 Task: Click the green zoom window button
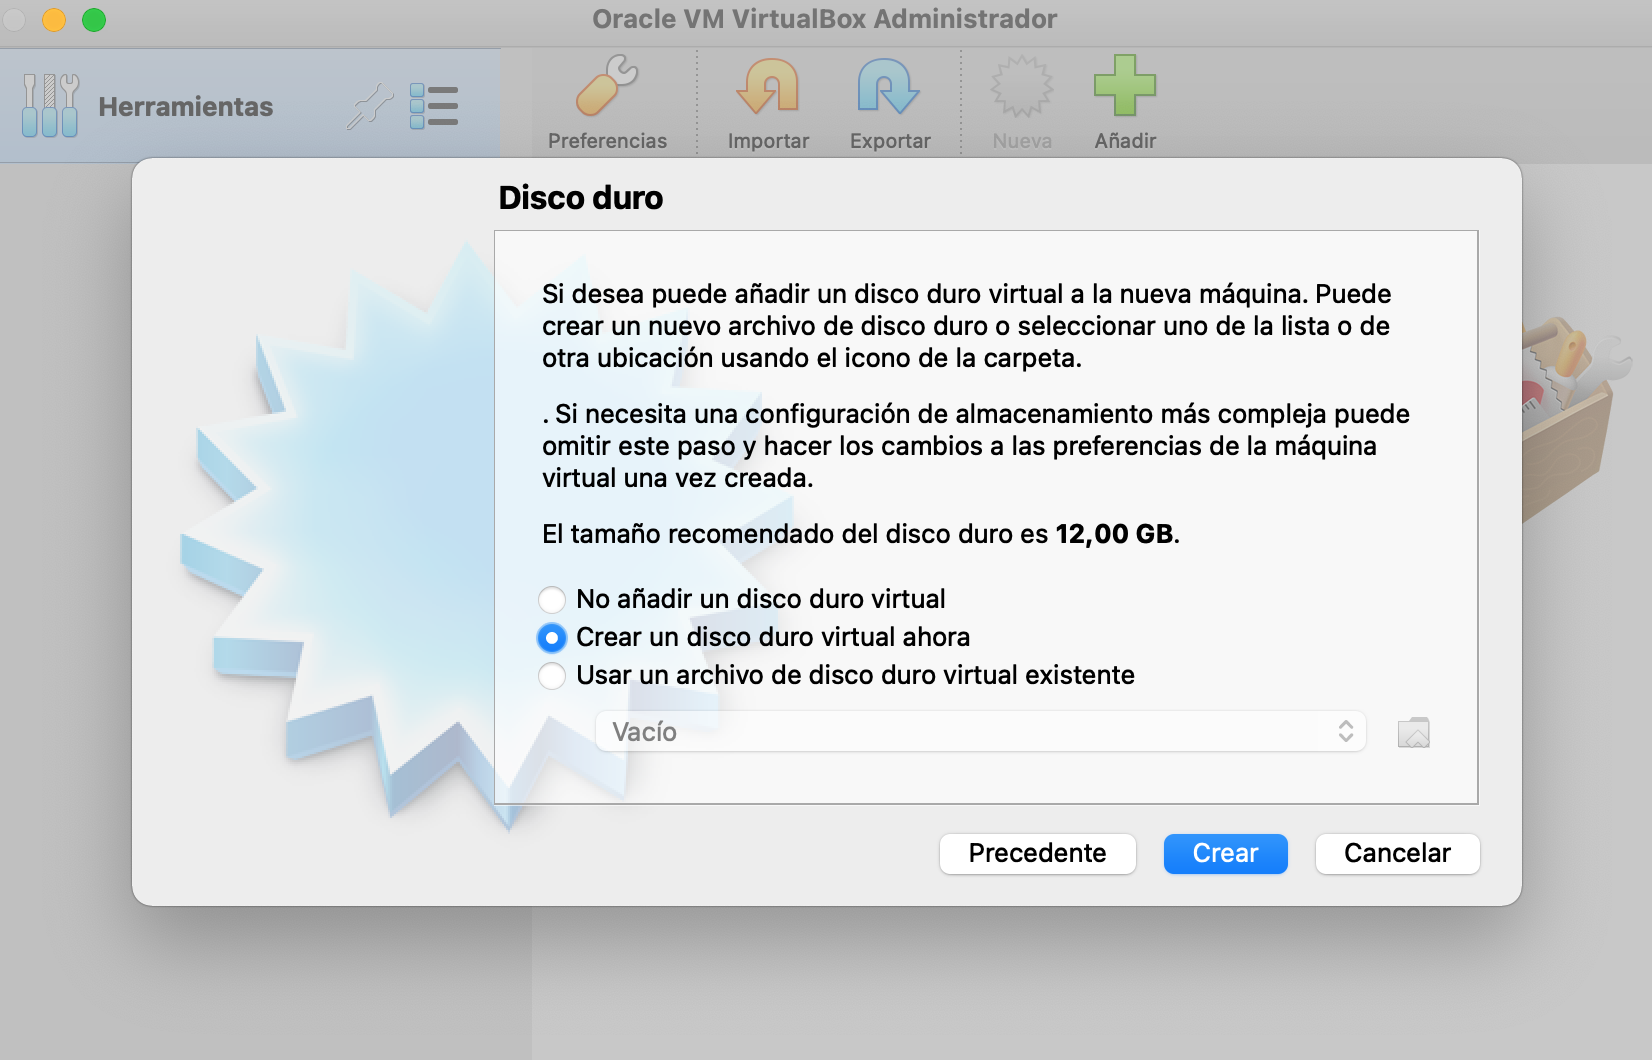click(94, 19)
